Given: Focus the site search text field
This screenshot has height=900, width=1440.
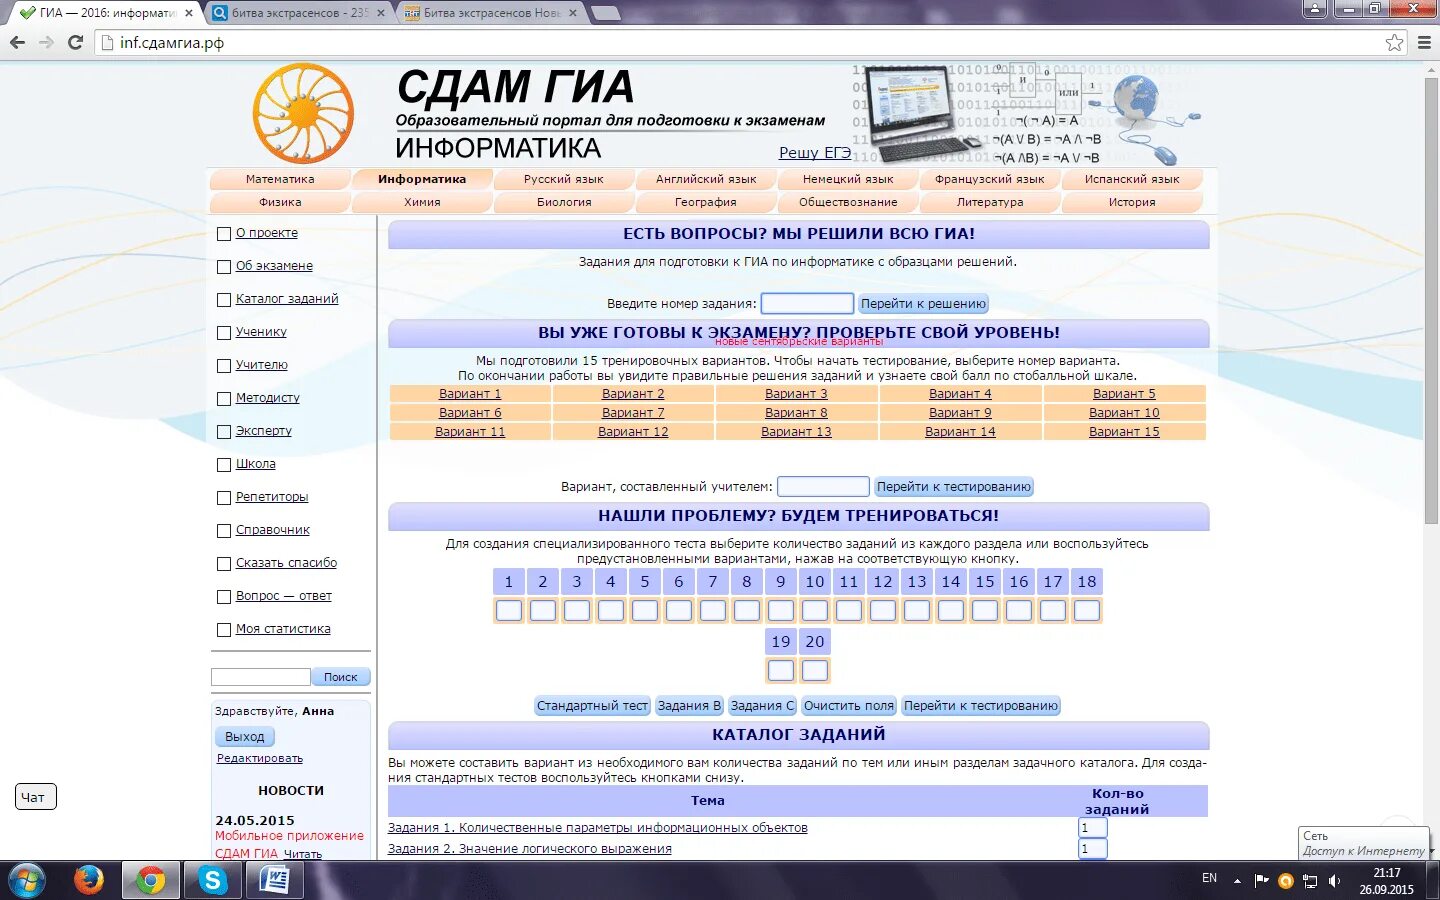Looking at the screenshot, I should point(261,677).
